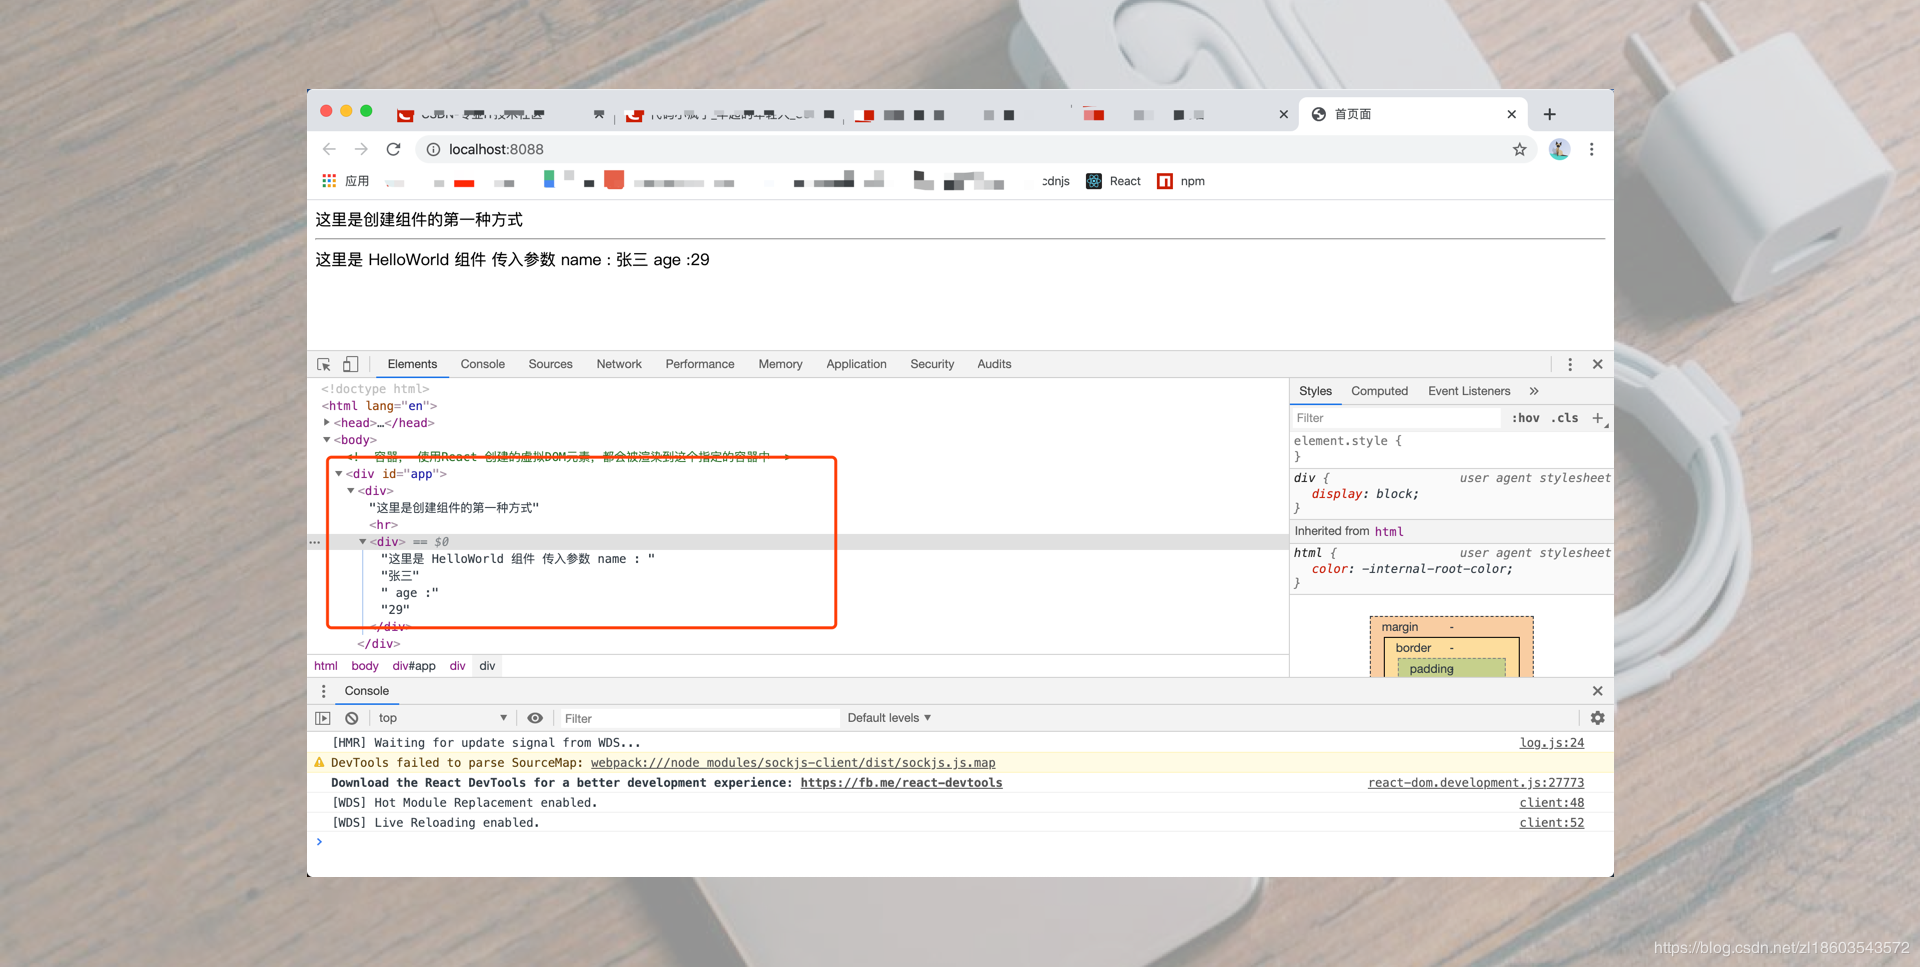Close the DevTools panel
This screenshot has height=967, width=1920.
[1597, 364]
